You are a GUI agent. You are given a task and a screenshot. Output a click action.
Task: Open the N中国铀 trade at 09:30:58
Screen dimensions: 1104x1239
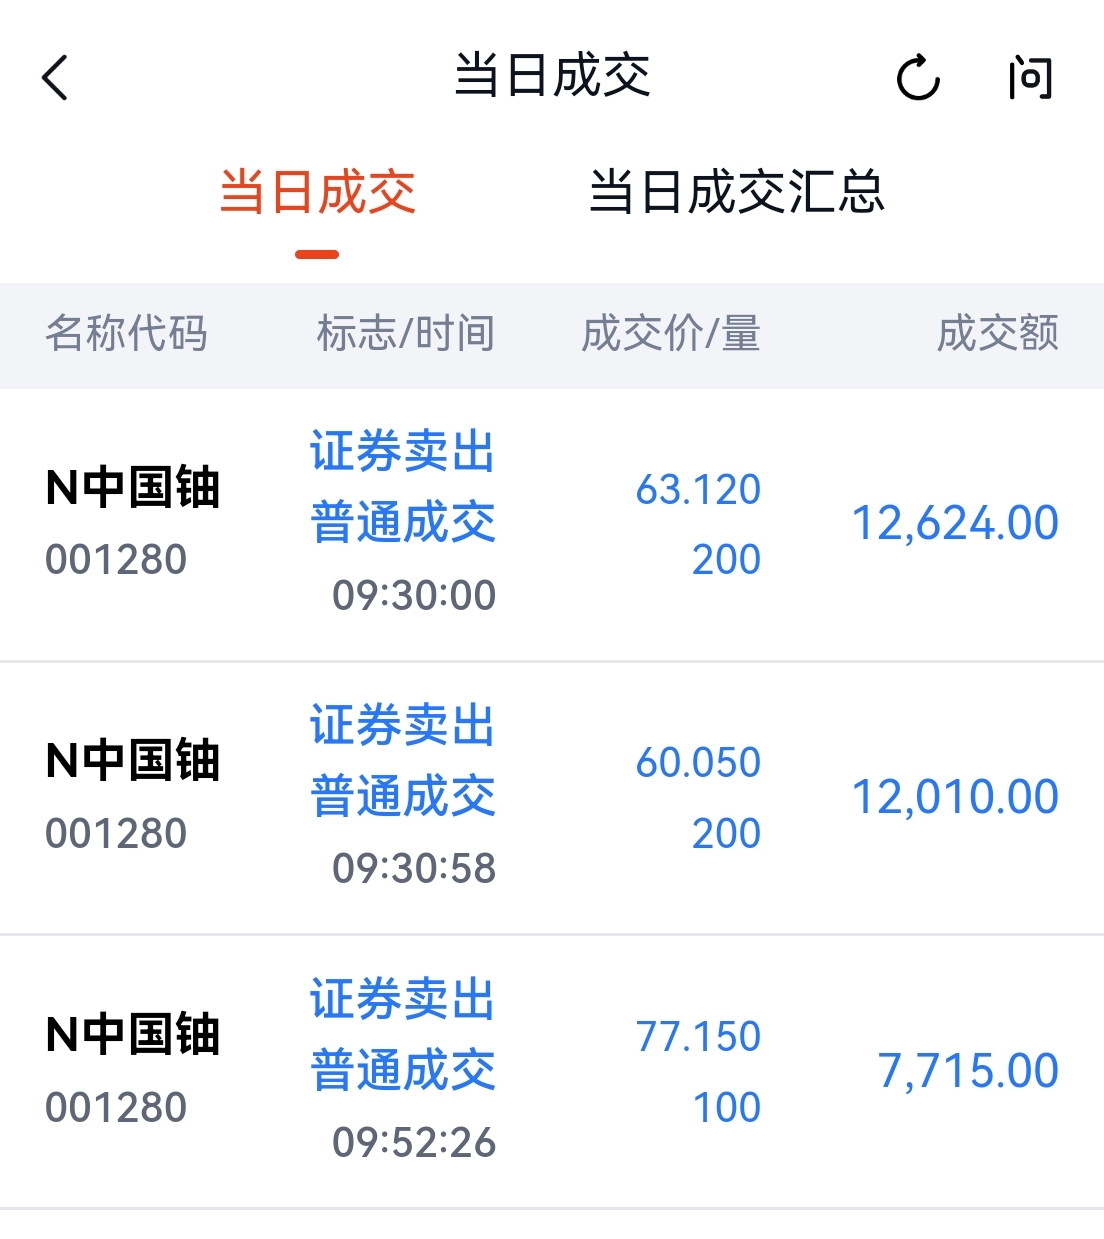(x=552, y=798)
